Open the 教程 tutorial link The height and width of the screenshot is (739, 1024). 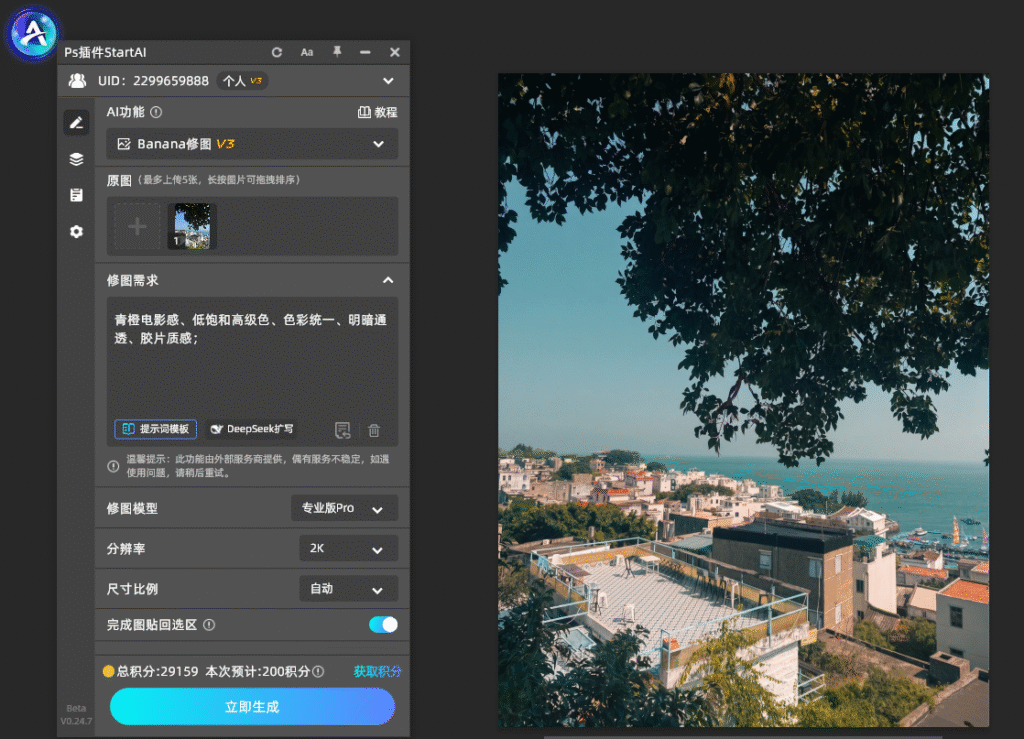[x=377, y=112]
